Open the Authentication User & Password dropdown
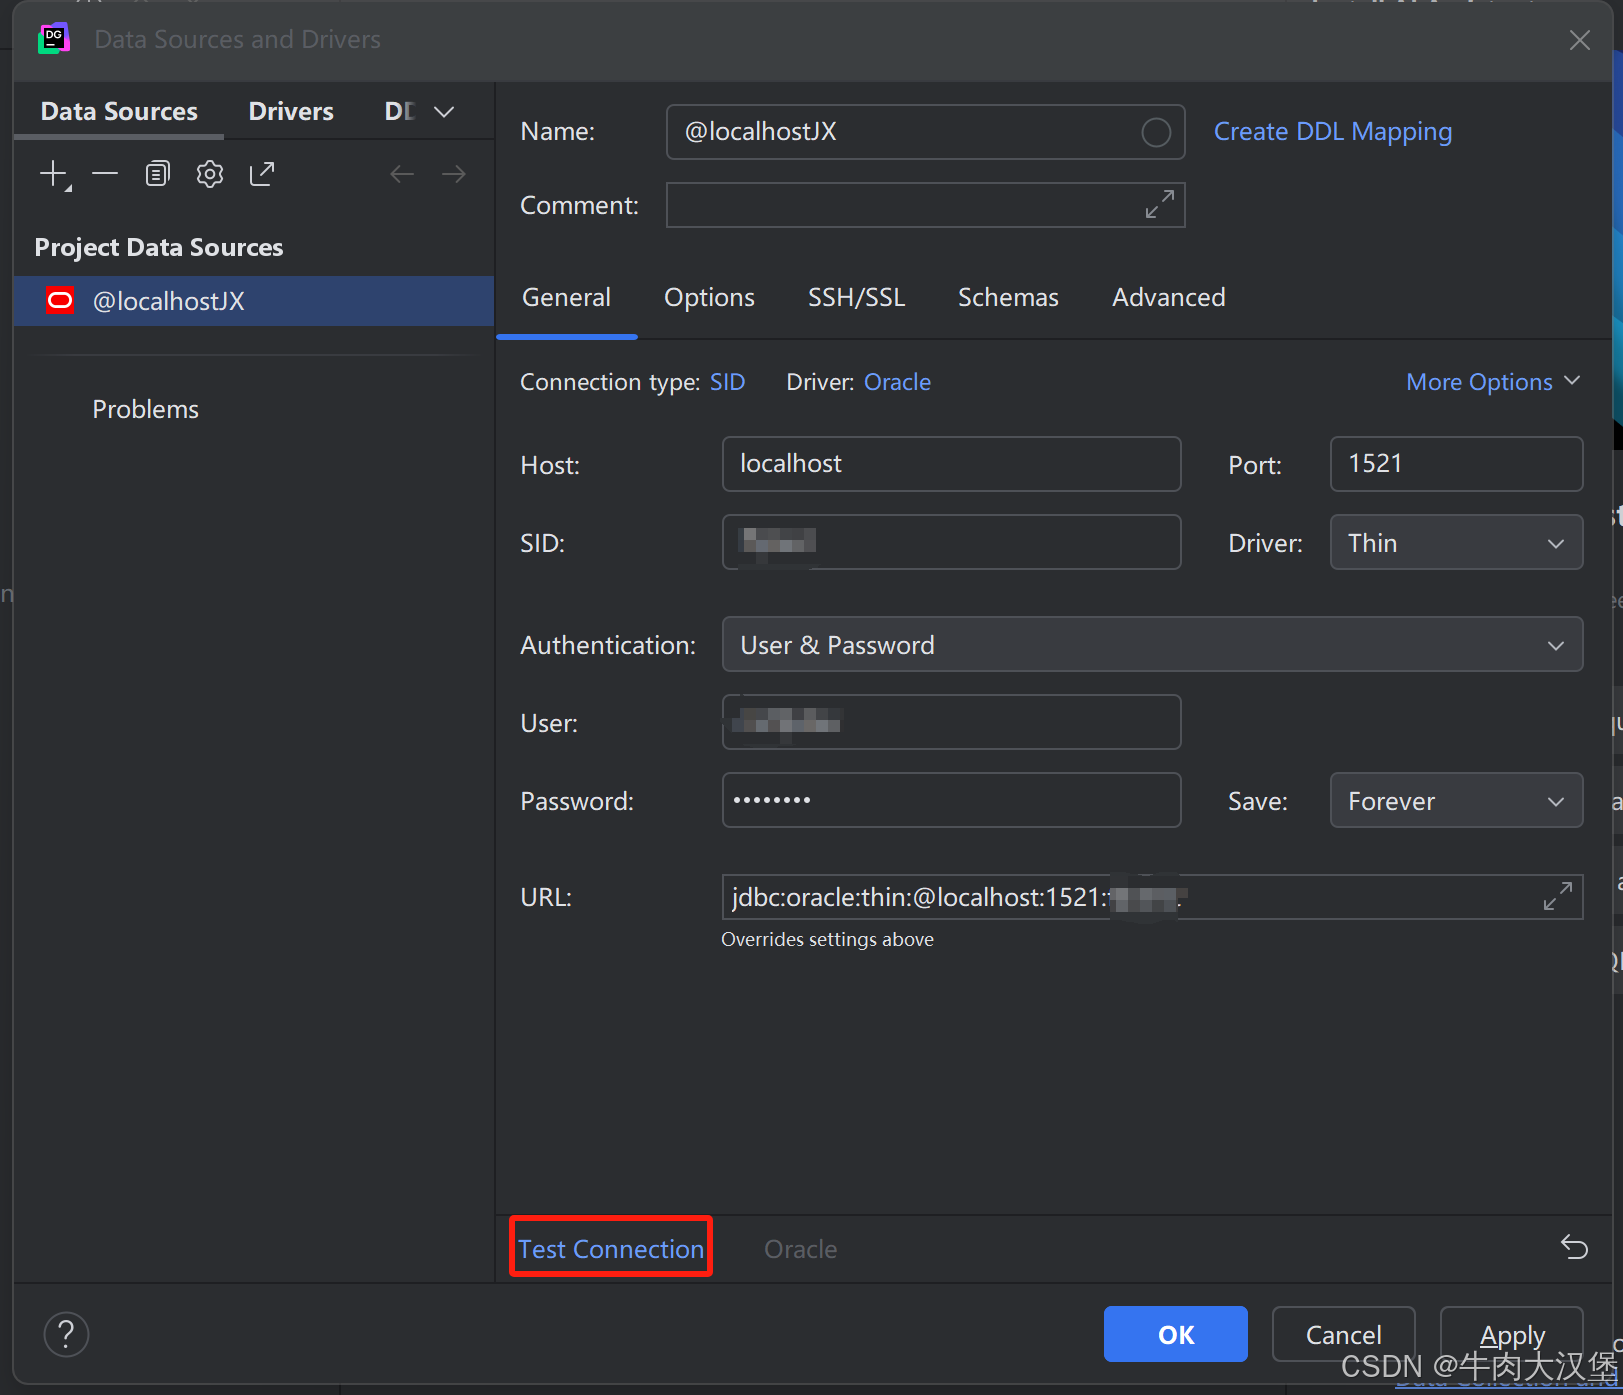1623x1395 pixels. click(1152, 644)
